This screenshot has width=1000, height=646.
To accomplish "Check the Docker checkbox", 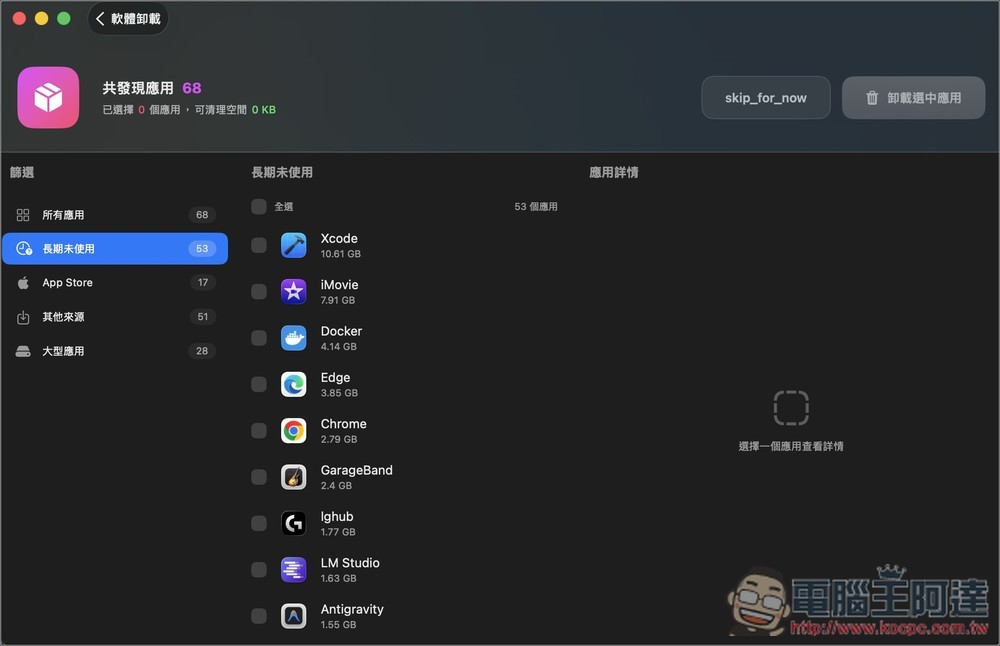I will 259,338.
